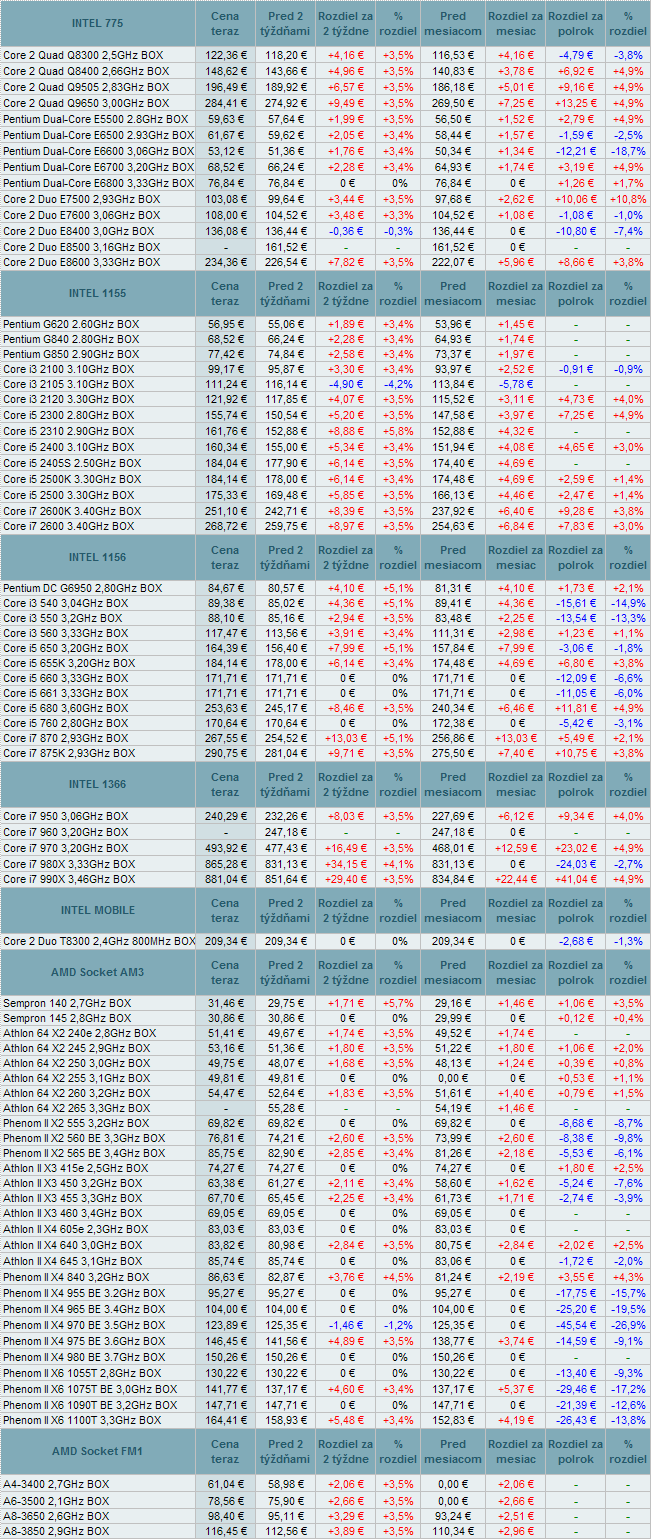Click the -29,46 € half-year change for X6 1075T

point(575,1390)
